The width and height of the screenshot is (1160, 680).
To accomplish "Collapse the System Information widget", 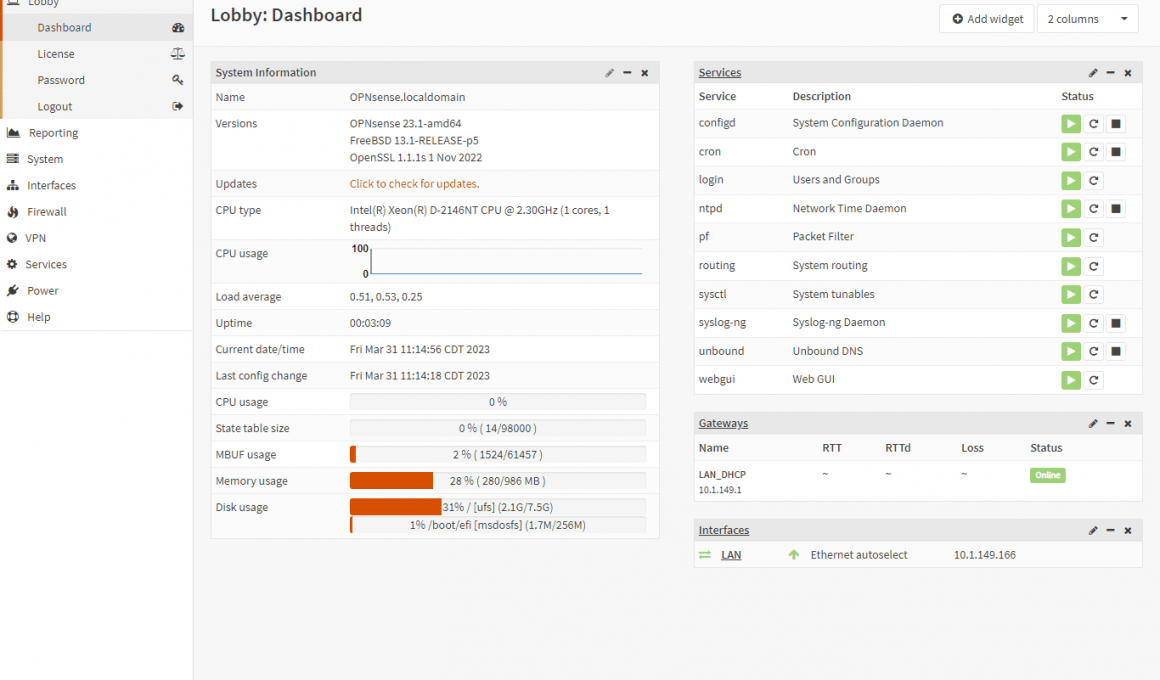I will tap(627, 73).
